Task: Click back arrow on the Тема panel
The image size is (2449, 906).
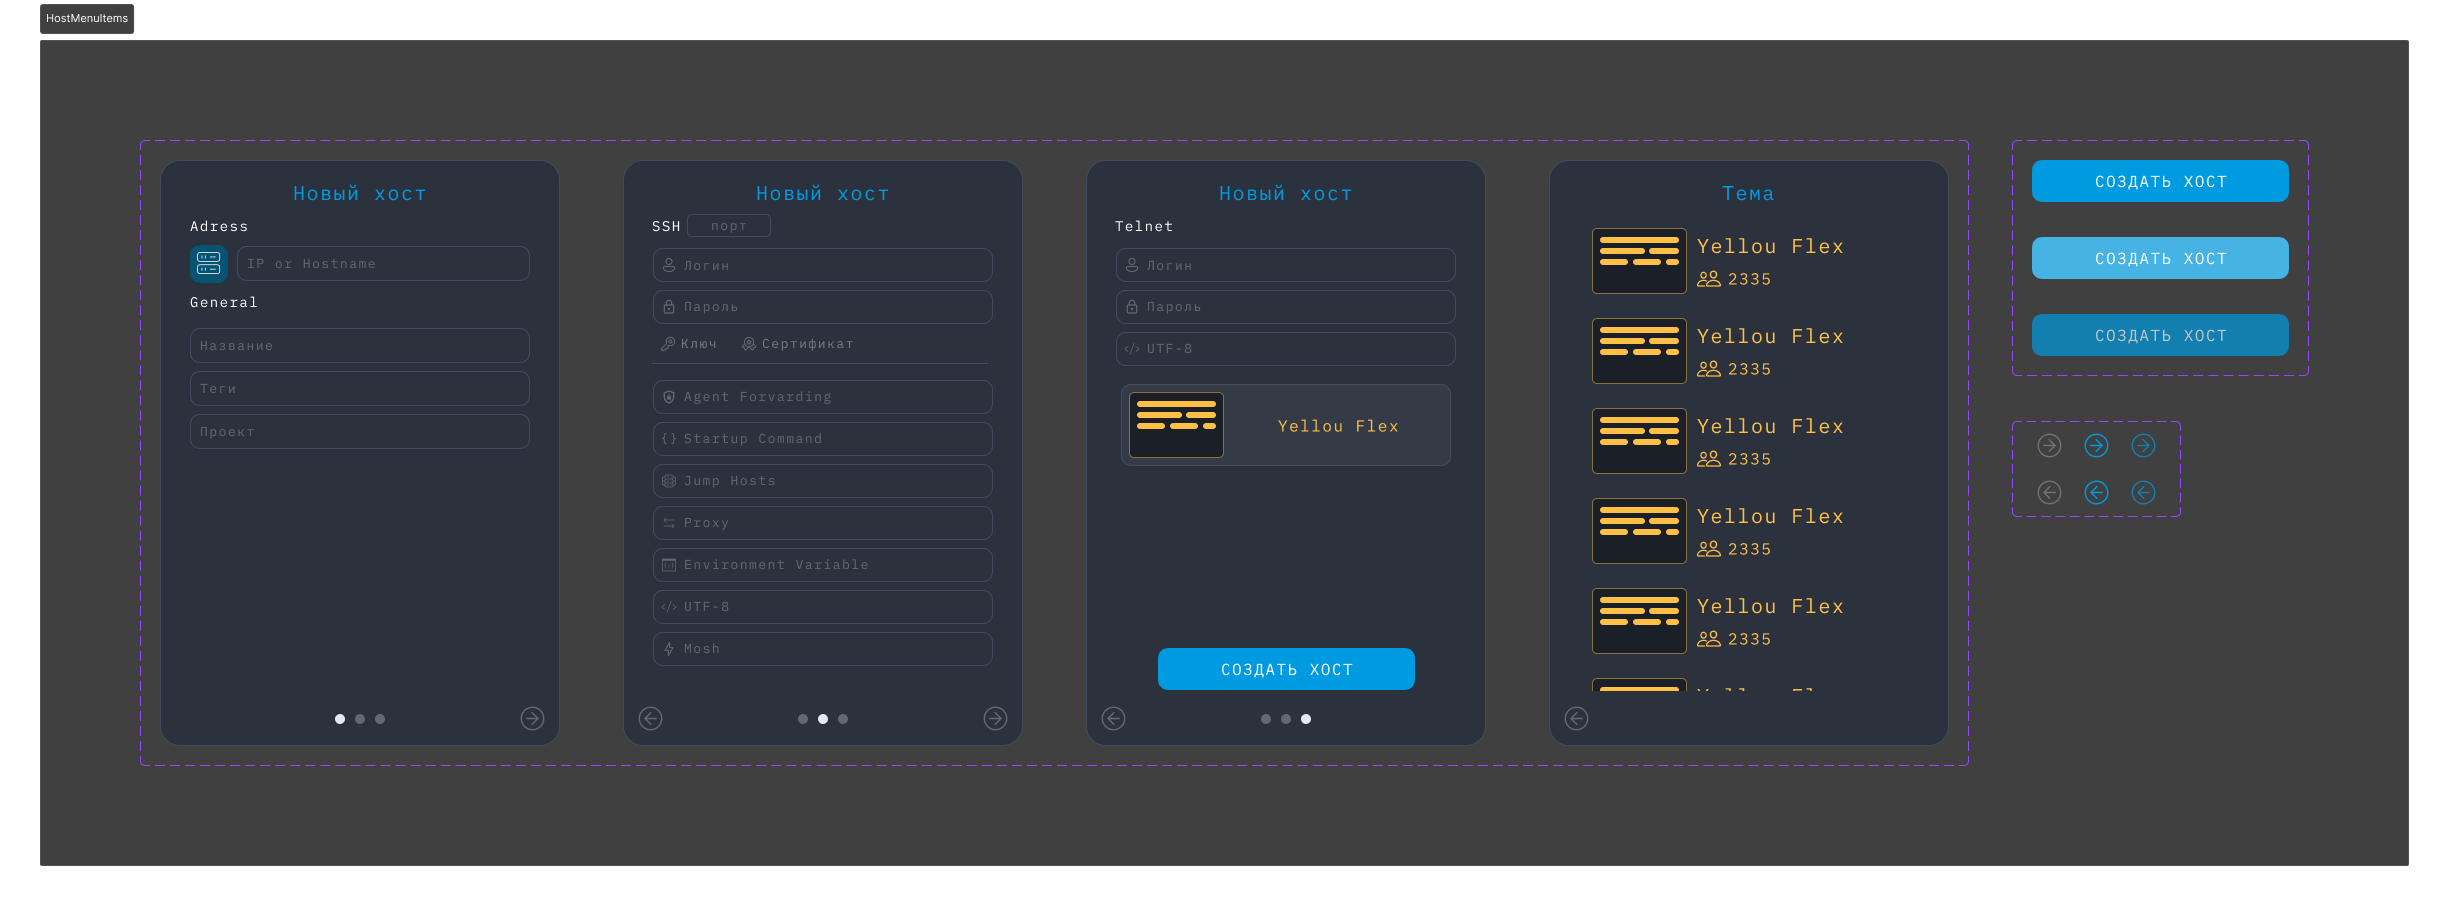Action: 1577,718
